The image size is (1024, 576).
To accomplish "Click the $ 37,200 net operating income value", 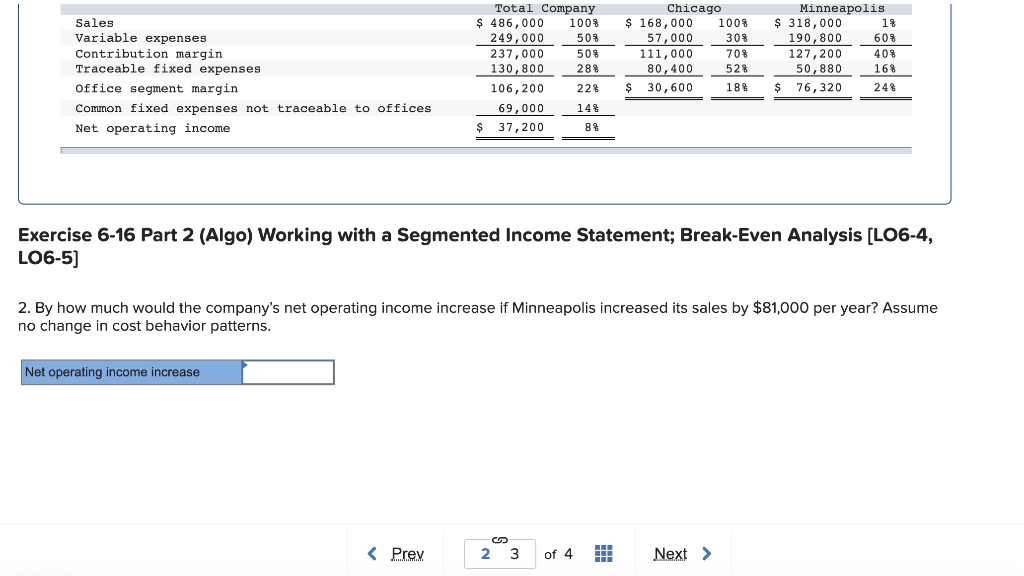I will point(510,127).
